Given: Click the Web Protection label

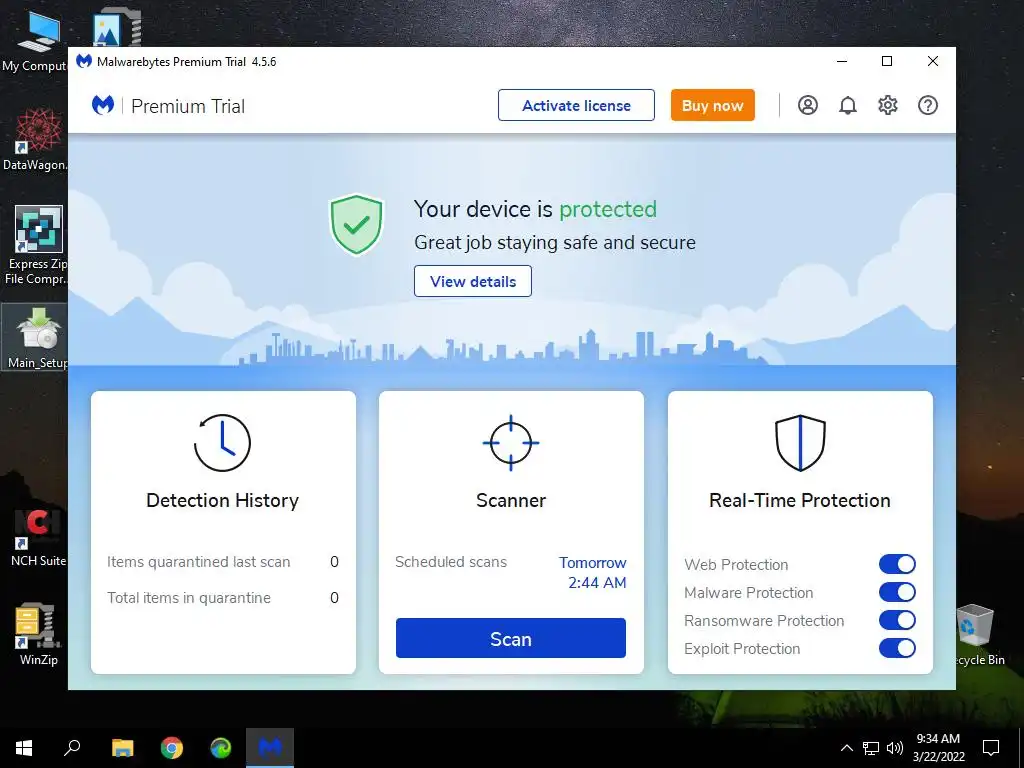Looking at the screenshot, I should click(x=736, y=564).
